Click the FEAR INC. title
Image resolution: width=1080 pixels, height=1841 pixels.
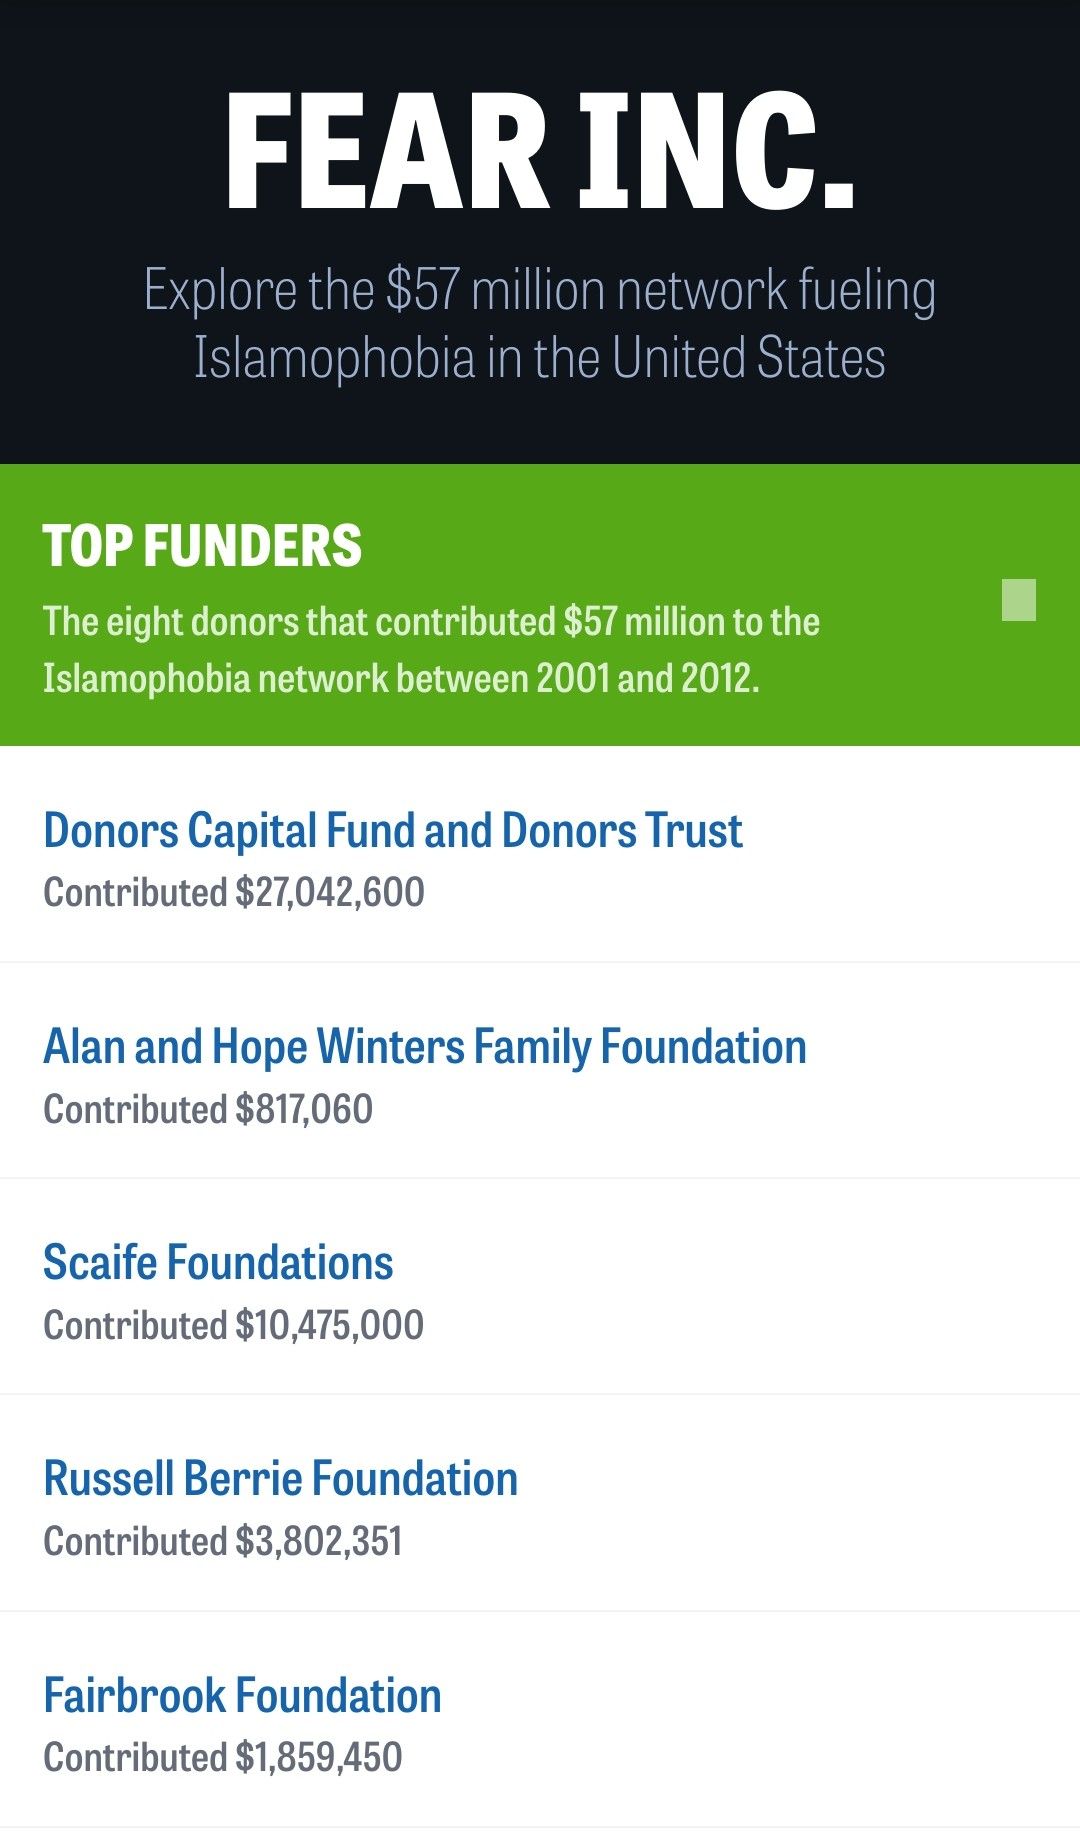click(540, 152)
